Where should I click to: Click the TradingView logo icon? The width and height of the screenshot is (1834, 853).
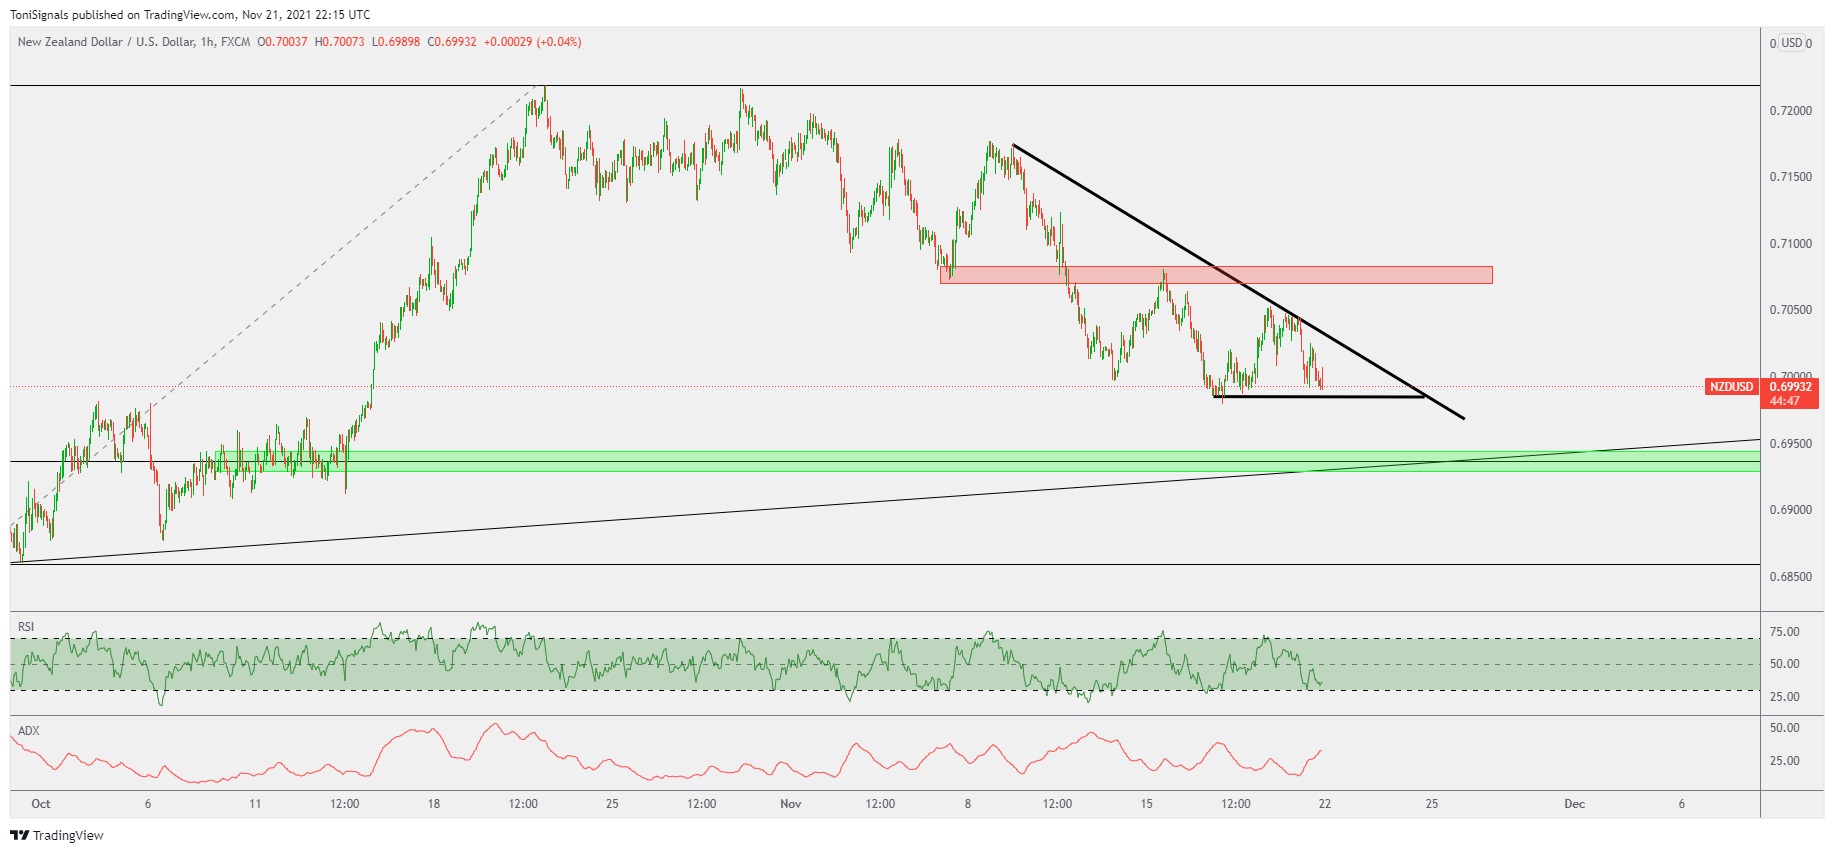19,835
